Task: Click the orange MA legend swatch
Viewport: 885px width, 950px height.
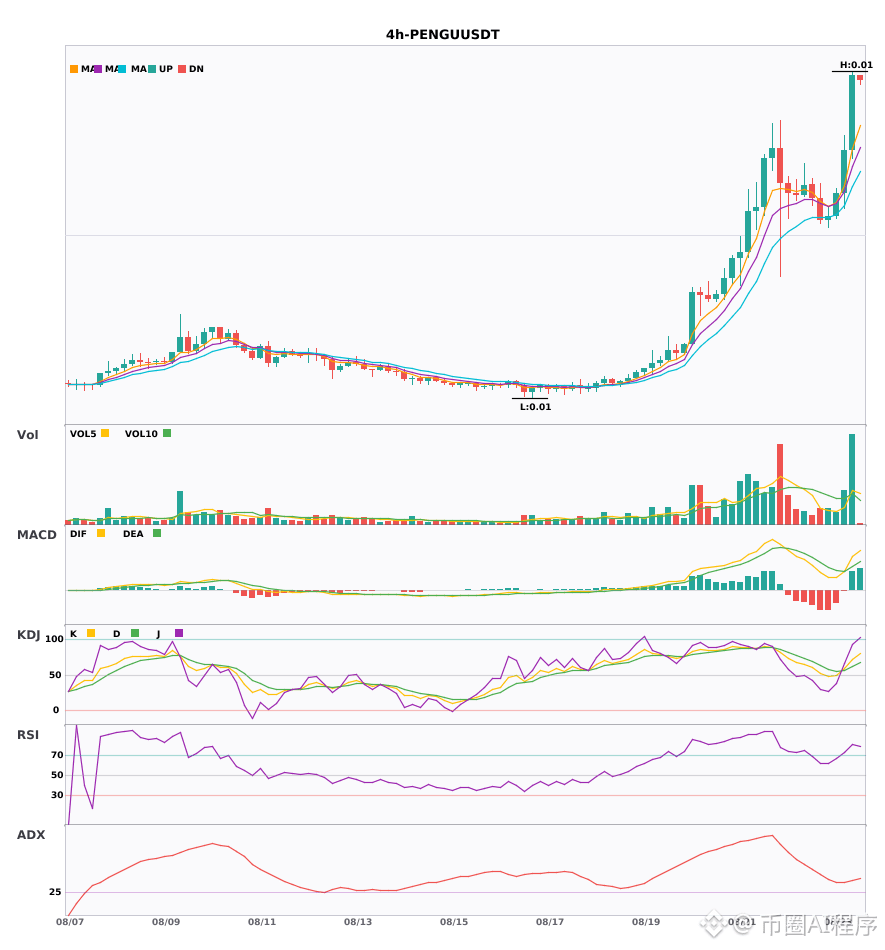Action: click(74, 69)
